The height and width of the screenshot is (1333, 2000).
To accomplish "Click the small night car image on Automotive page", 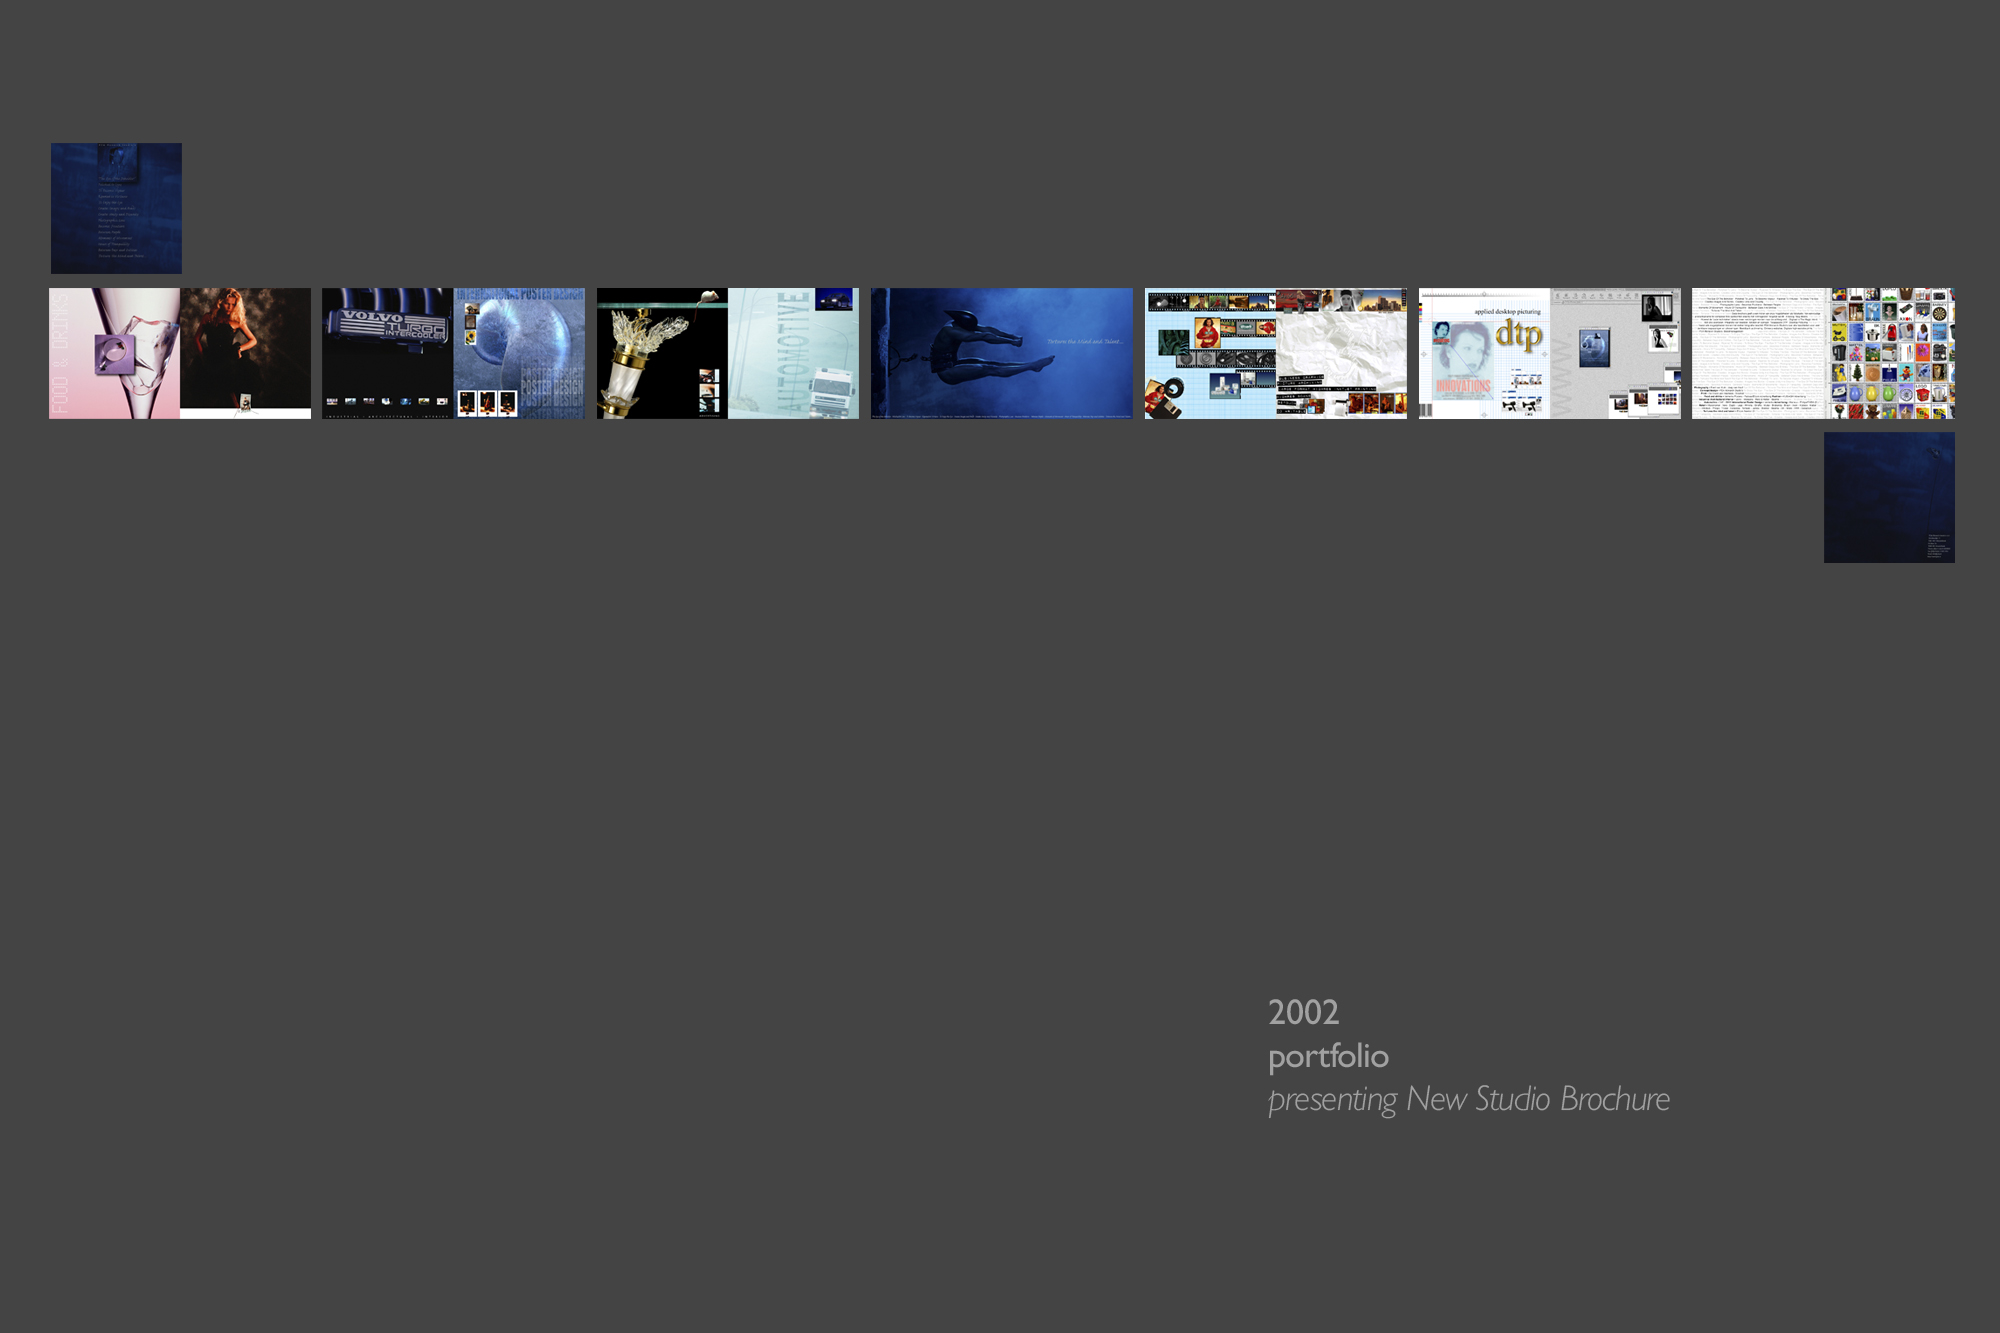I will click(x=835, y=299).
